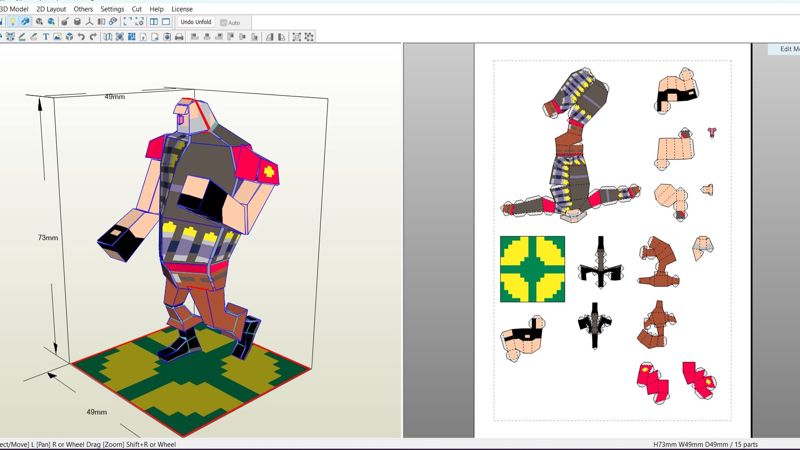The image size is (800, 450).
Task: Click the print icon in toolbar
Action: (x=179, y=37)
